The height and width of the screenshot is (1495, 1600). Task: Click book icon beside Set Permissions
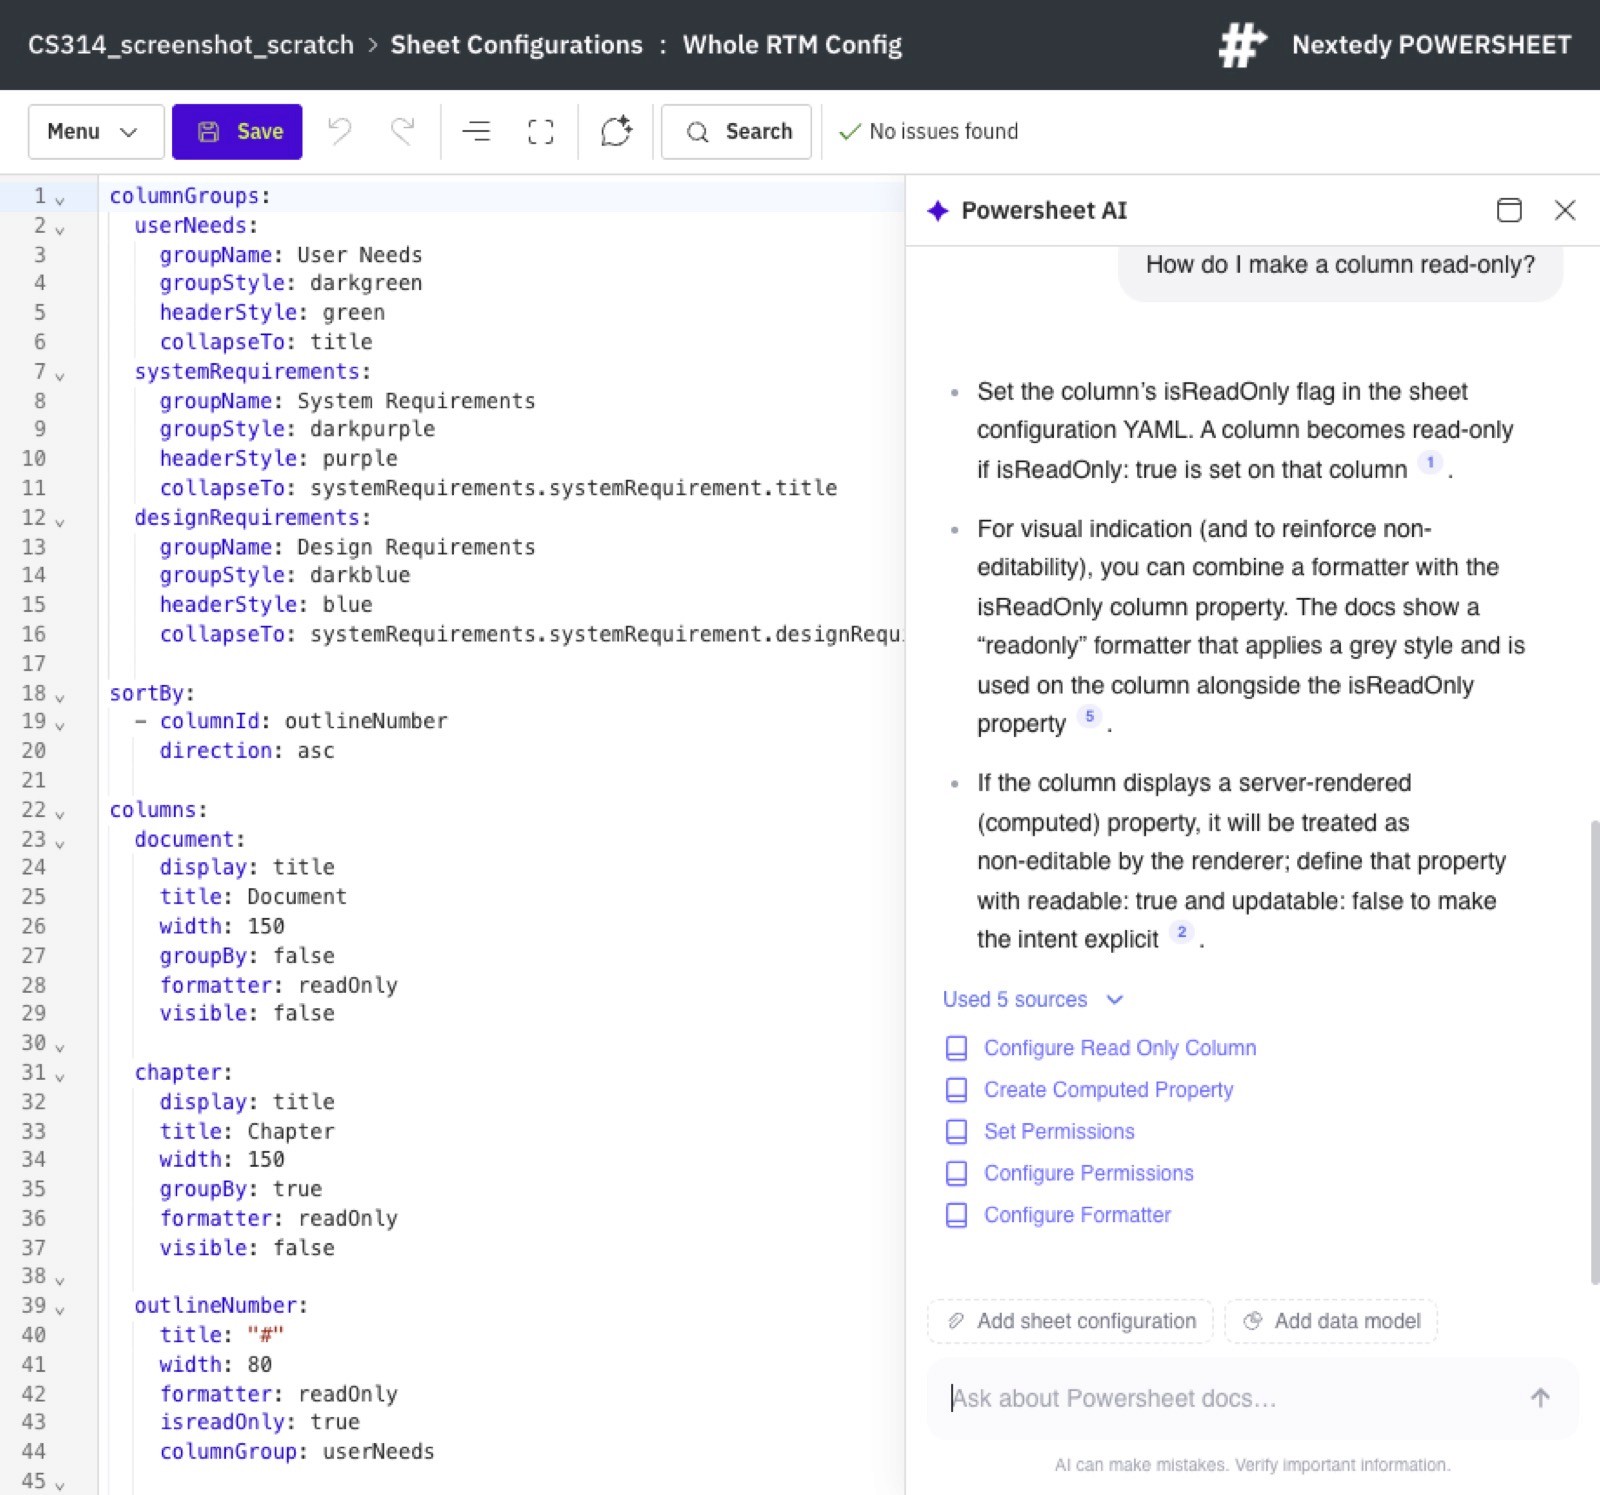[x=957, y=1132]
